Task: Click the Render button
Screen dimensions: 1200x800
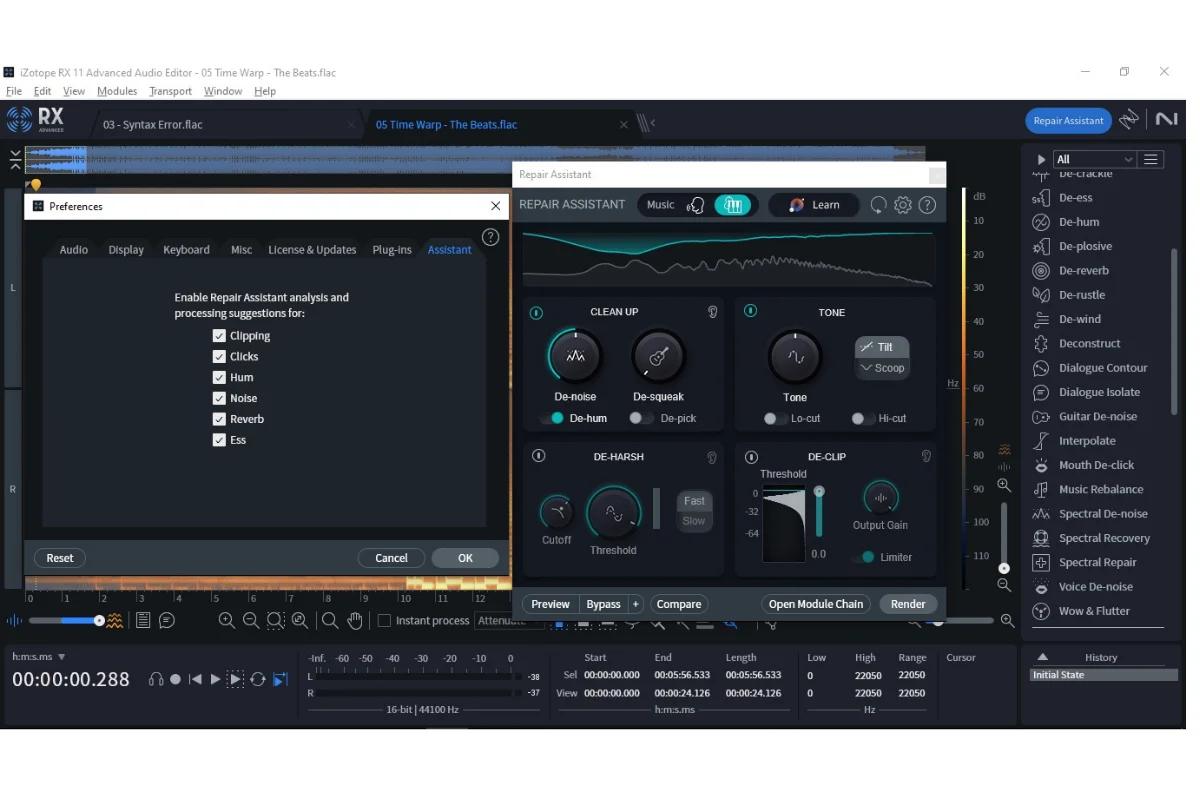Action: (908, 604)
